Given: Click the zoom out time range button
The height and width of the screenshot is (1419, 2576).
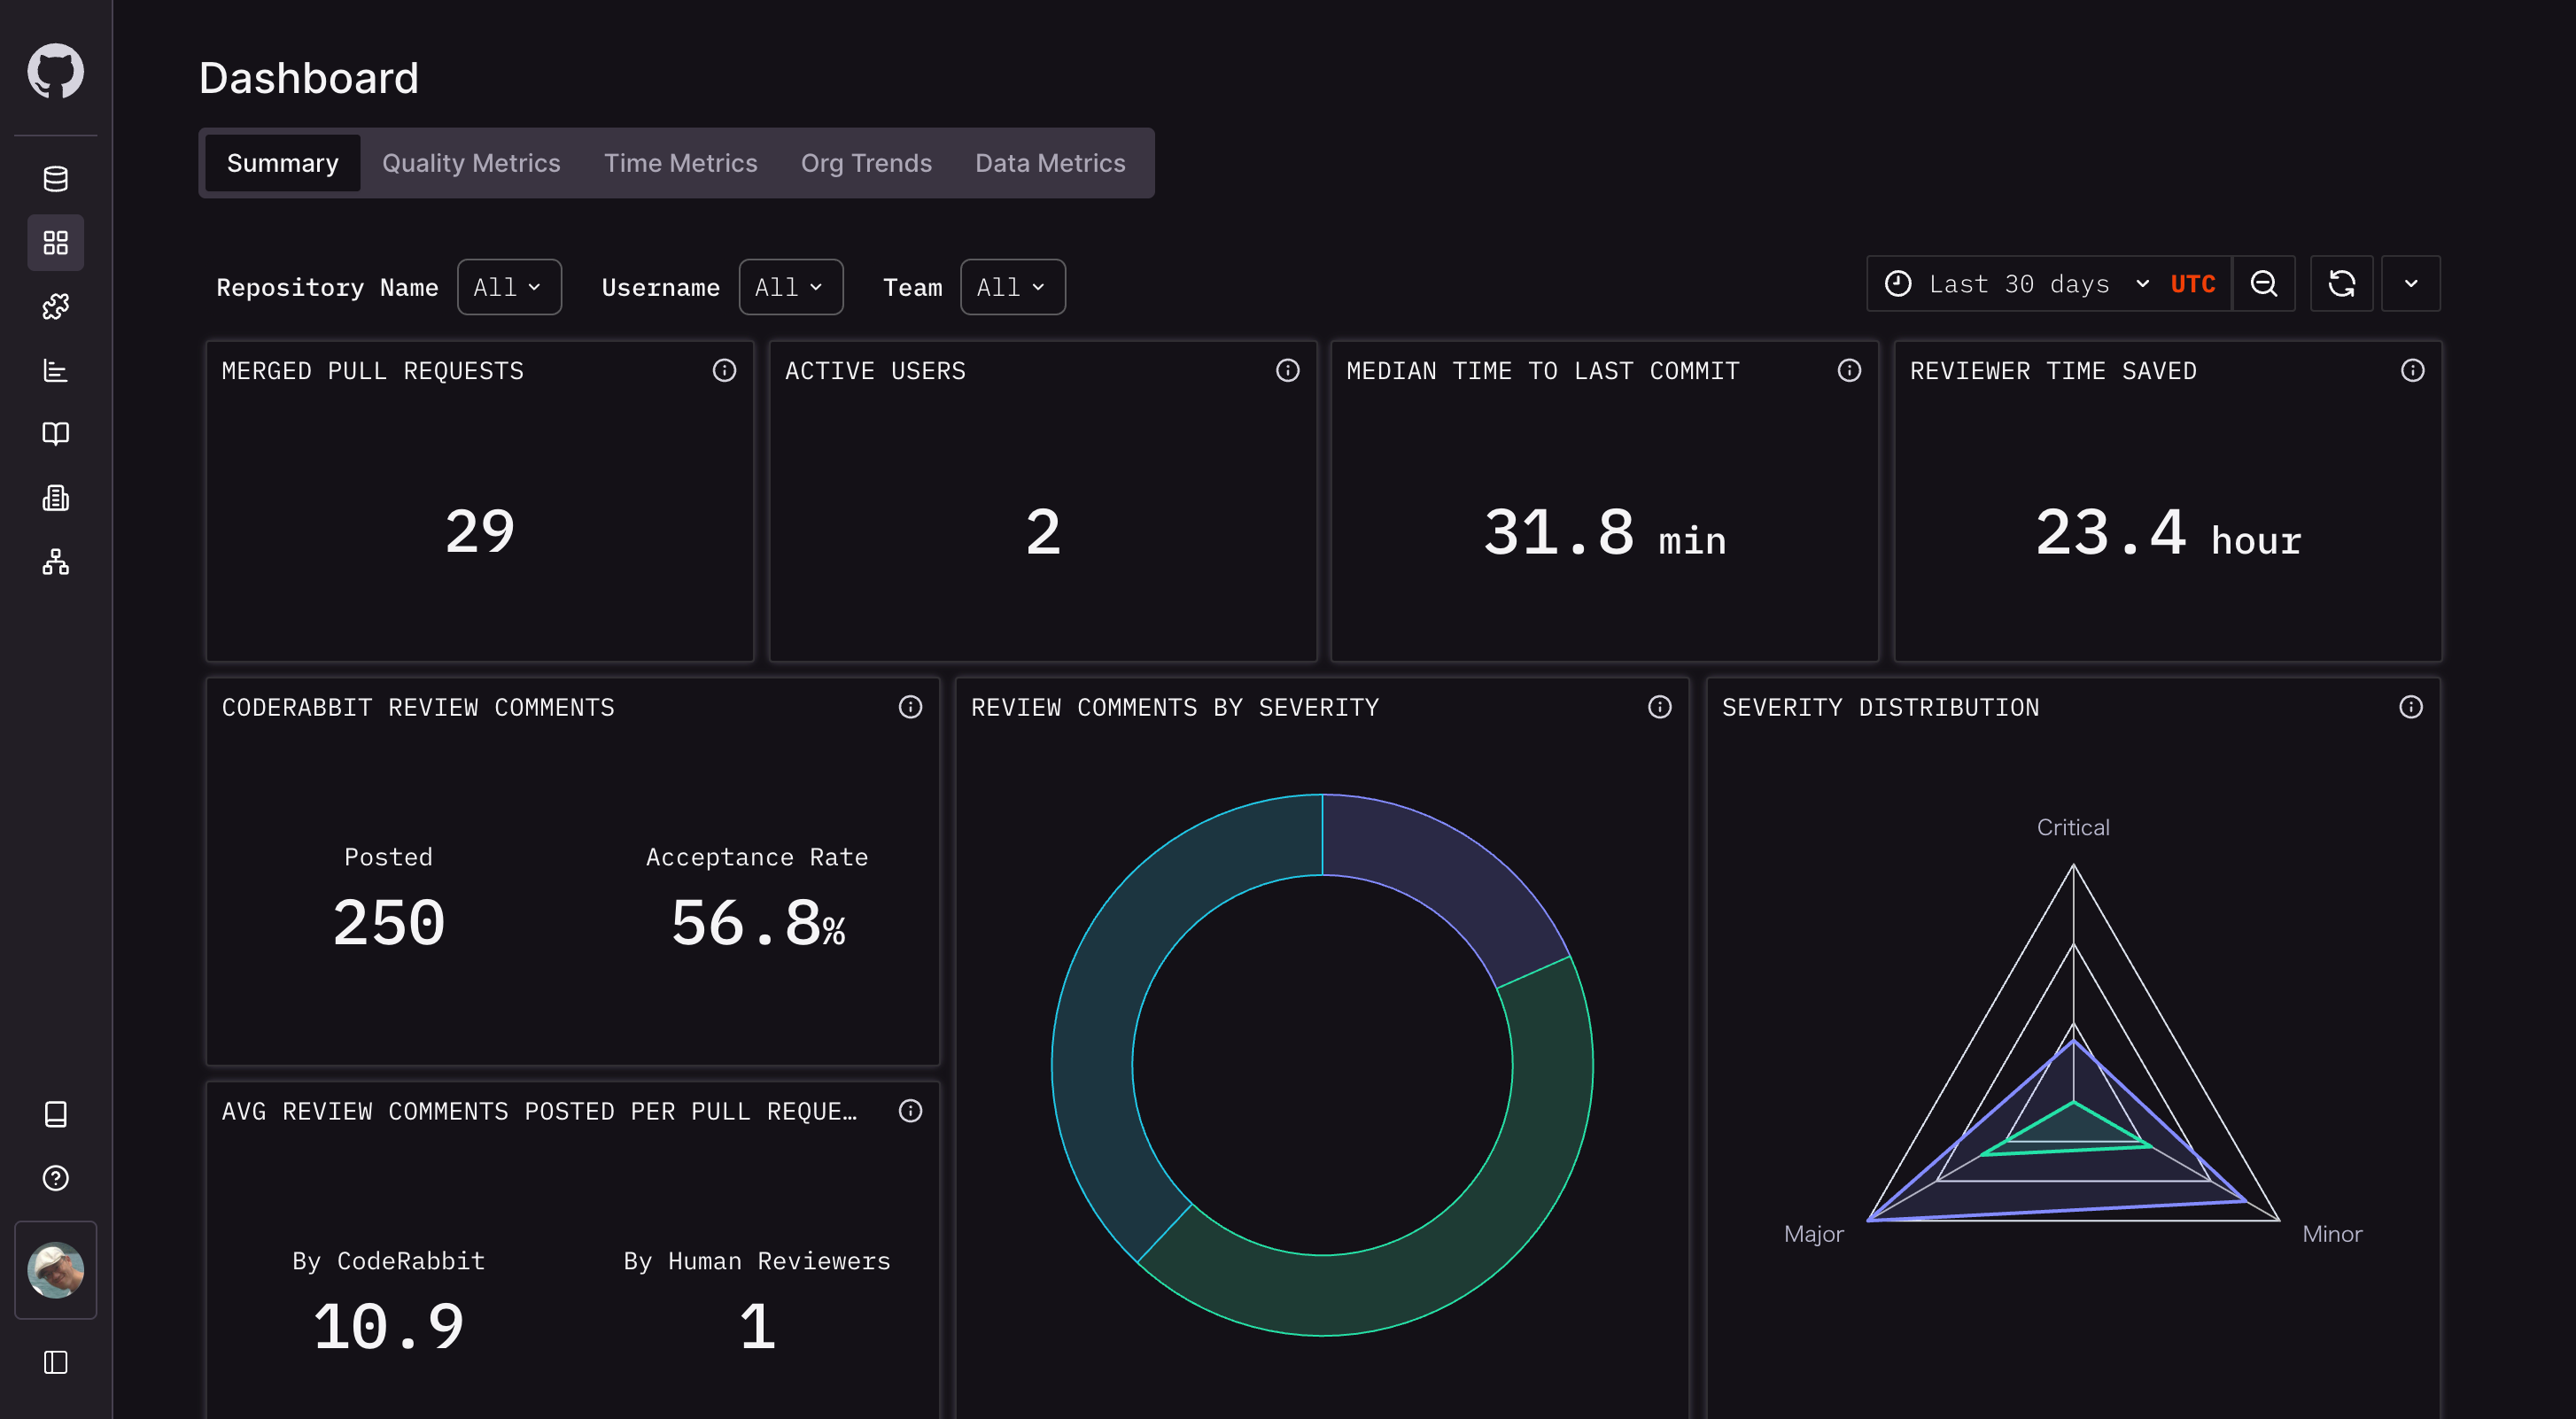Looking at the screenshot, I should [x=2264, y=285].
